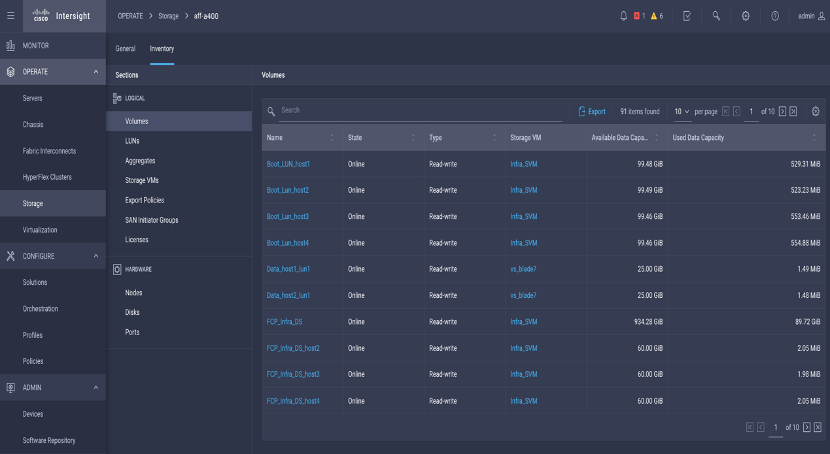Sort table by the Name column
The height and width of the screenshot is (454, 830).
pyautogui.click(x=275, y=137)
